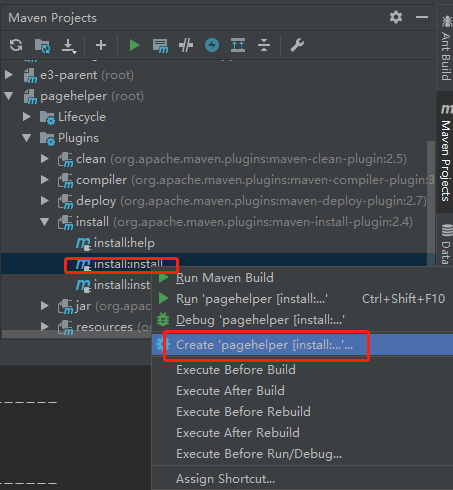This screenshot has width=453, height=490.
Task: Click the Download Sources and Documentation icon
Action: pos(69,46)
